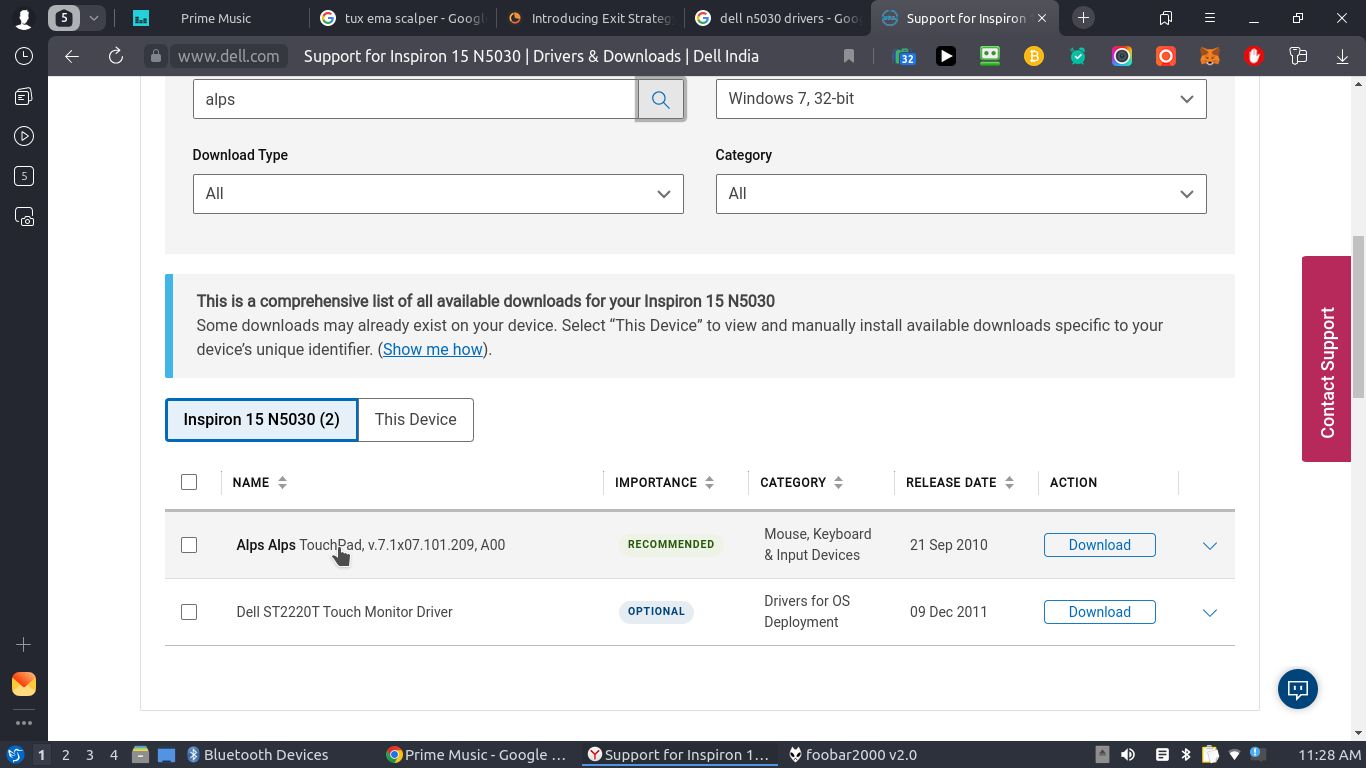1366x768 pixels.
Task: Click the Bluetooth icon in system tray
Action: [x=1186, y=755]
